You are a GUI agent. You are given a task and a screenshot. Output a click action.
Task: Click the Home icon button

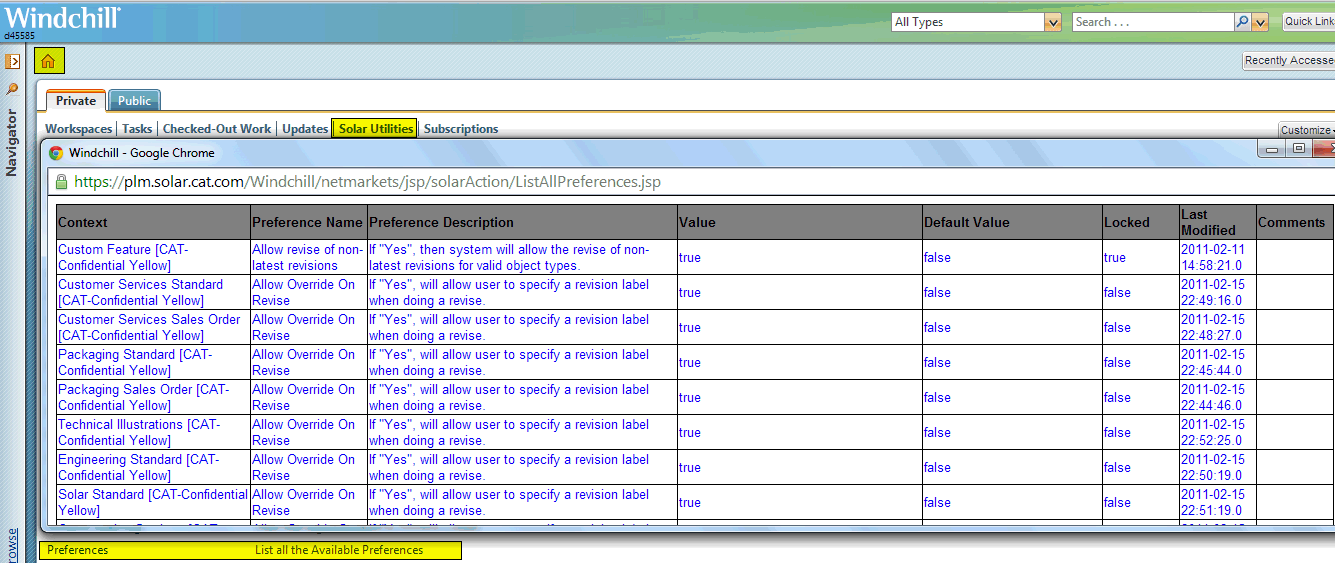pyautogui.click(x=49, y=61)
